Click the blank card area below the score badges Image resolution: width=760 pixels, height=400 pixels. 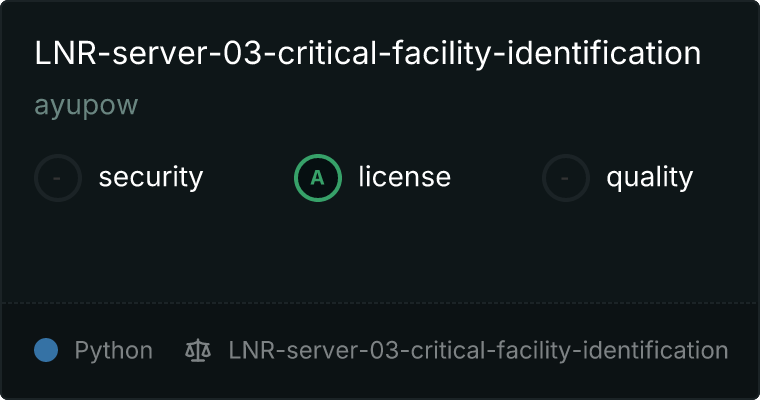[380, 252]
